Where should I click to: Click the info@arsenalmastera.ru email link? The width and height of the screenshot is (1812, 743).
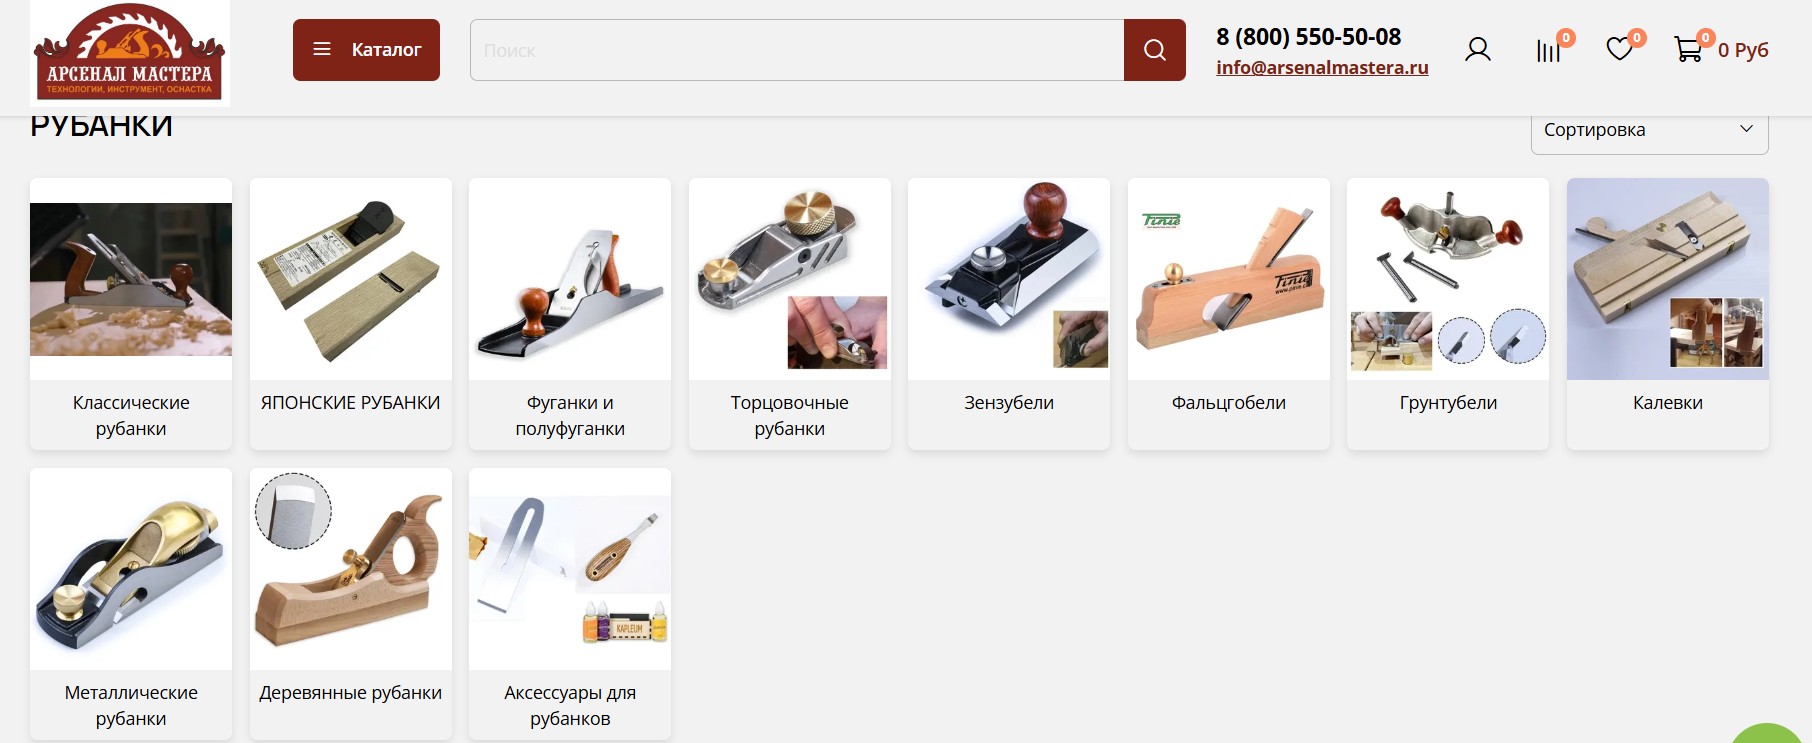tap(1322, 67)
